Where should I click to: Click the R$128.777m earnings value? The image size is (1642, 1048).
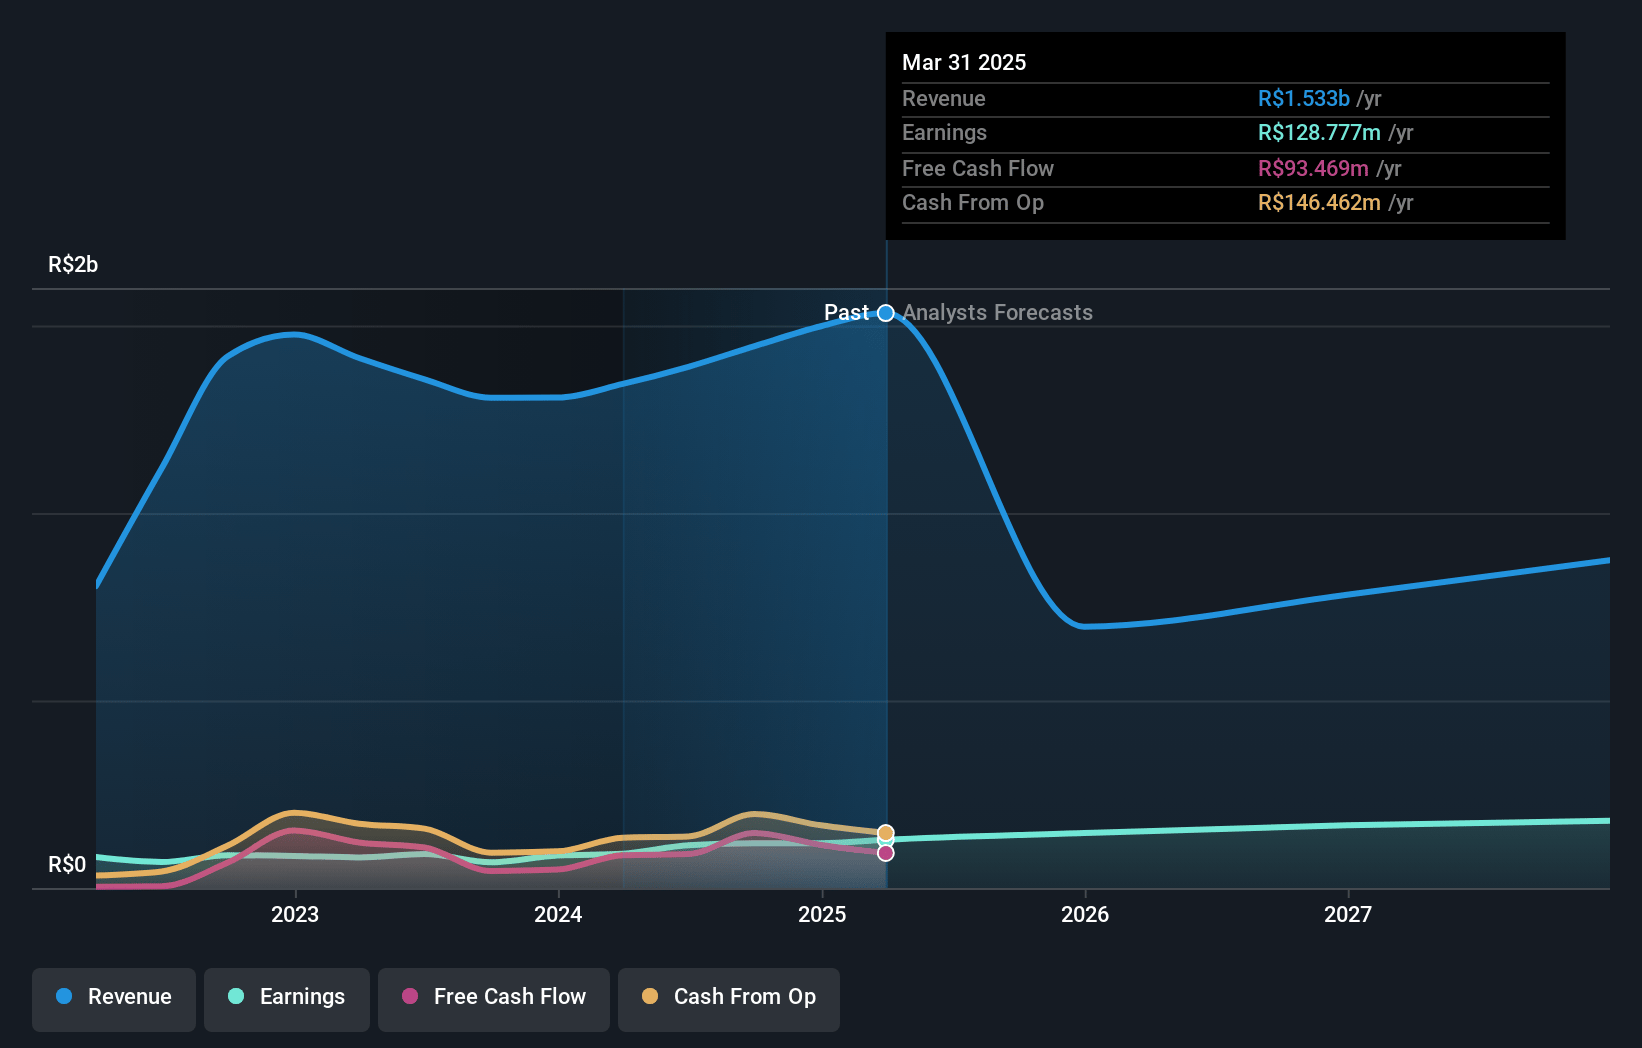pyautogui.click(x=1319, y=133)
